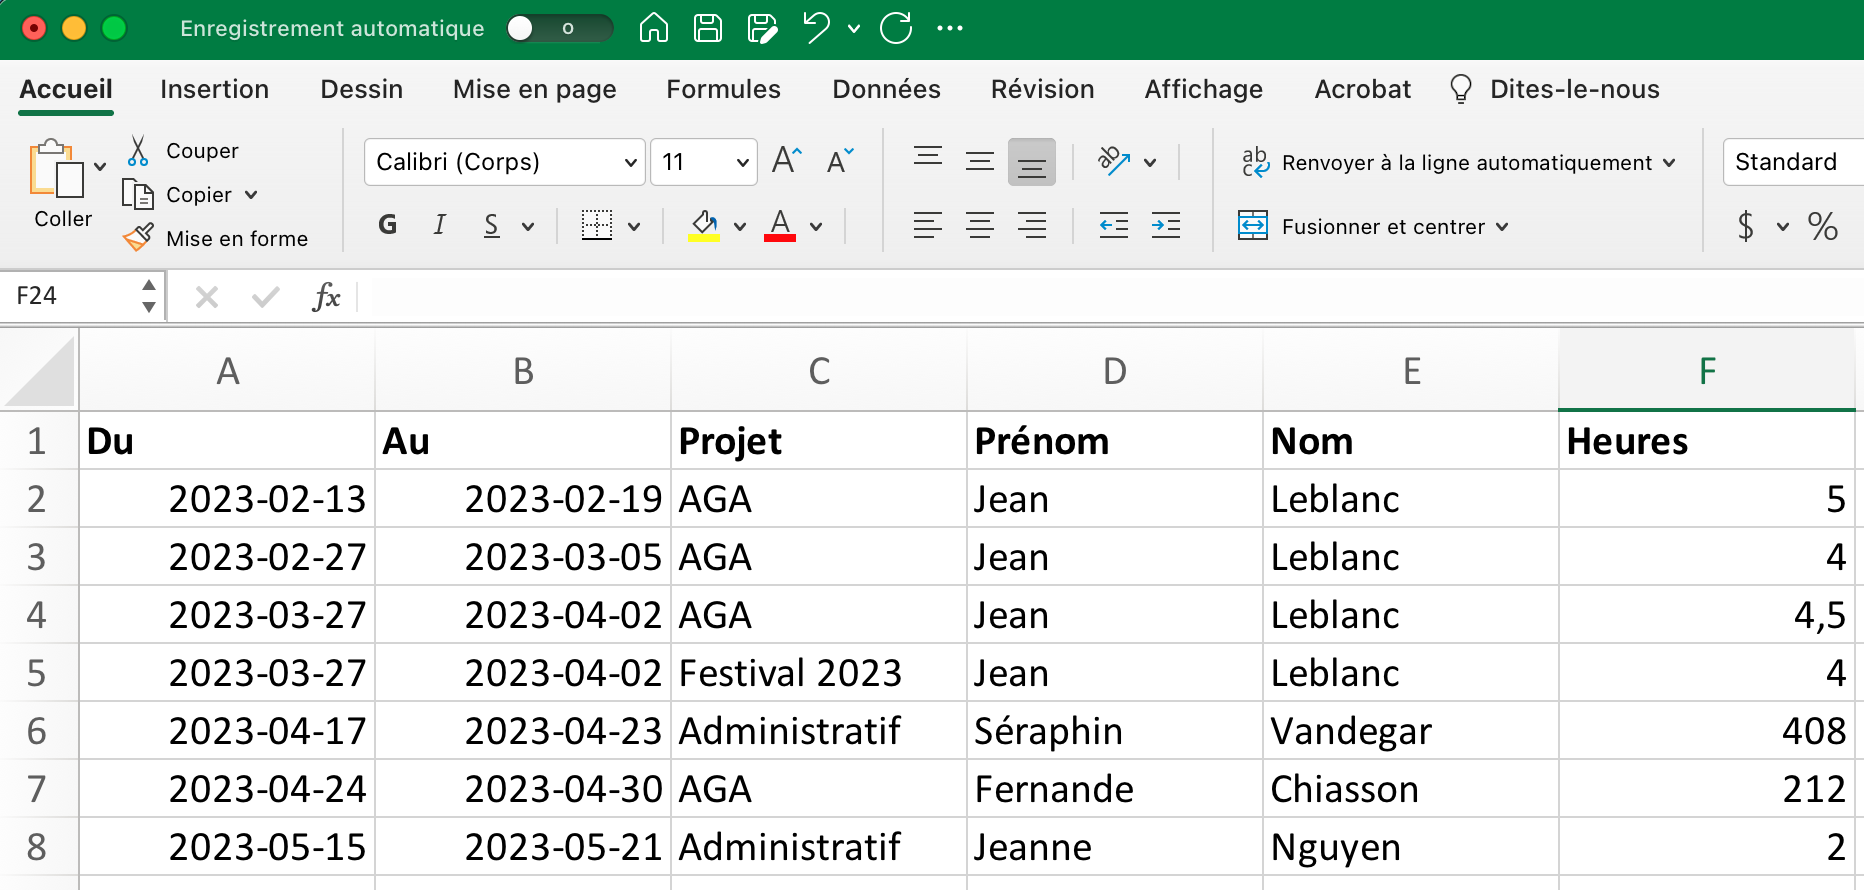The width and height of the screenshot is (1864, 890).
Task: Open the Révision tab
Action: click(x=1042, y=89)
